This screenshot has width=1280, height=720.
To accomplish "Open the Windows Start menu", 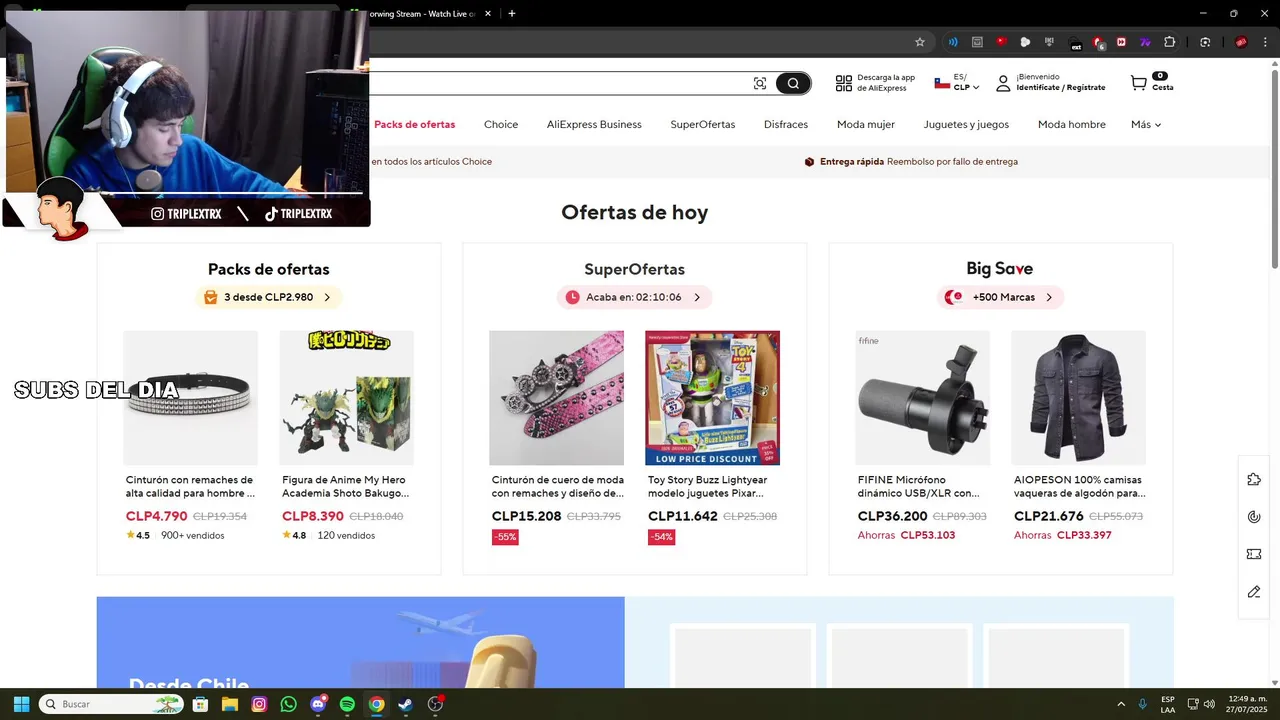I will [21, 704].
